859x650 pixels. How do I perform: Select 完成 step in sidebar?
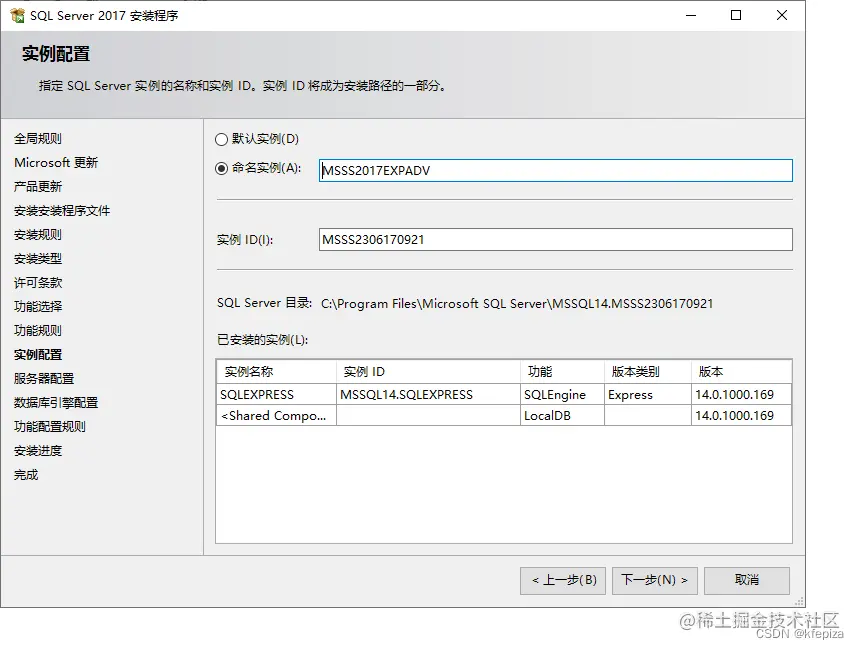coord(26,475)
